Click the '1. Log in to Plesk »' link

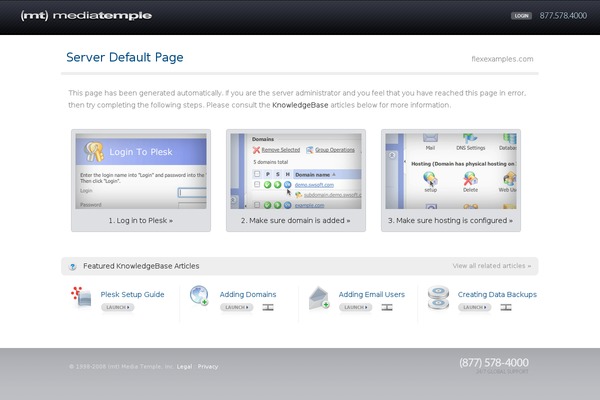141,220
